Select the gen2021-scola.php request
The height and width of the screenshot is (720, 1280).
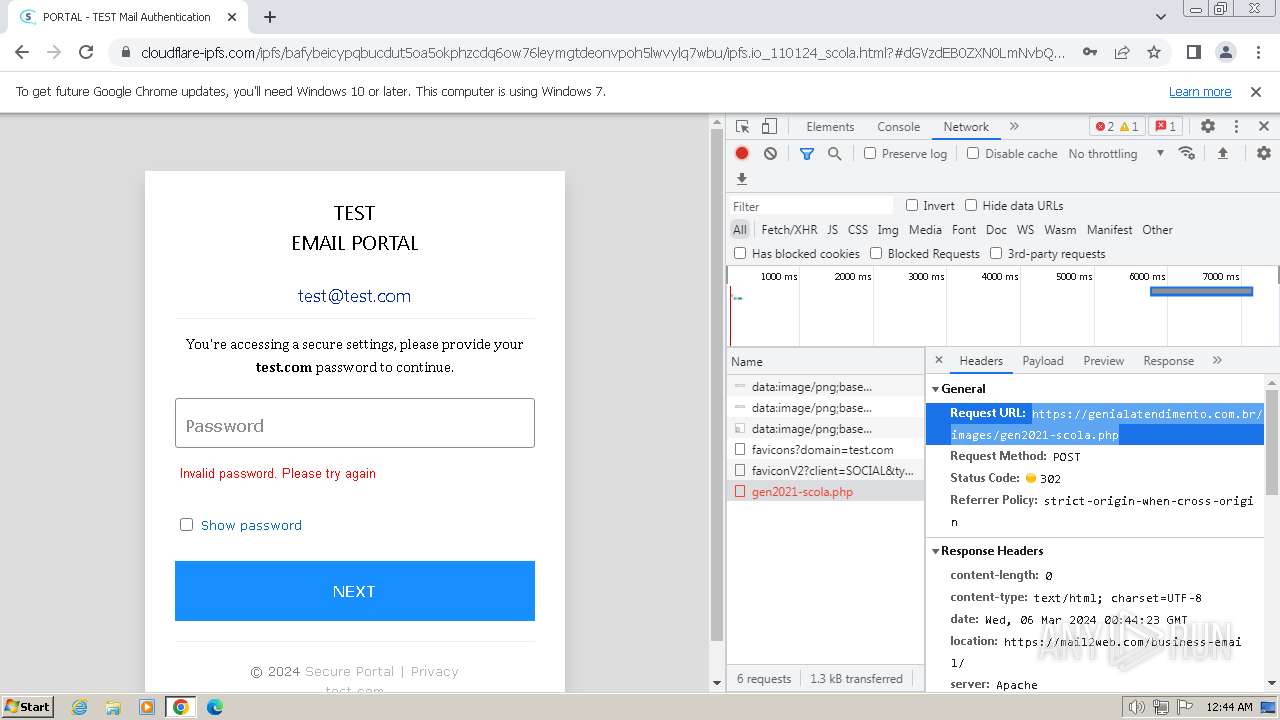coord(825,491)
